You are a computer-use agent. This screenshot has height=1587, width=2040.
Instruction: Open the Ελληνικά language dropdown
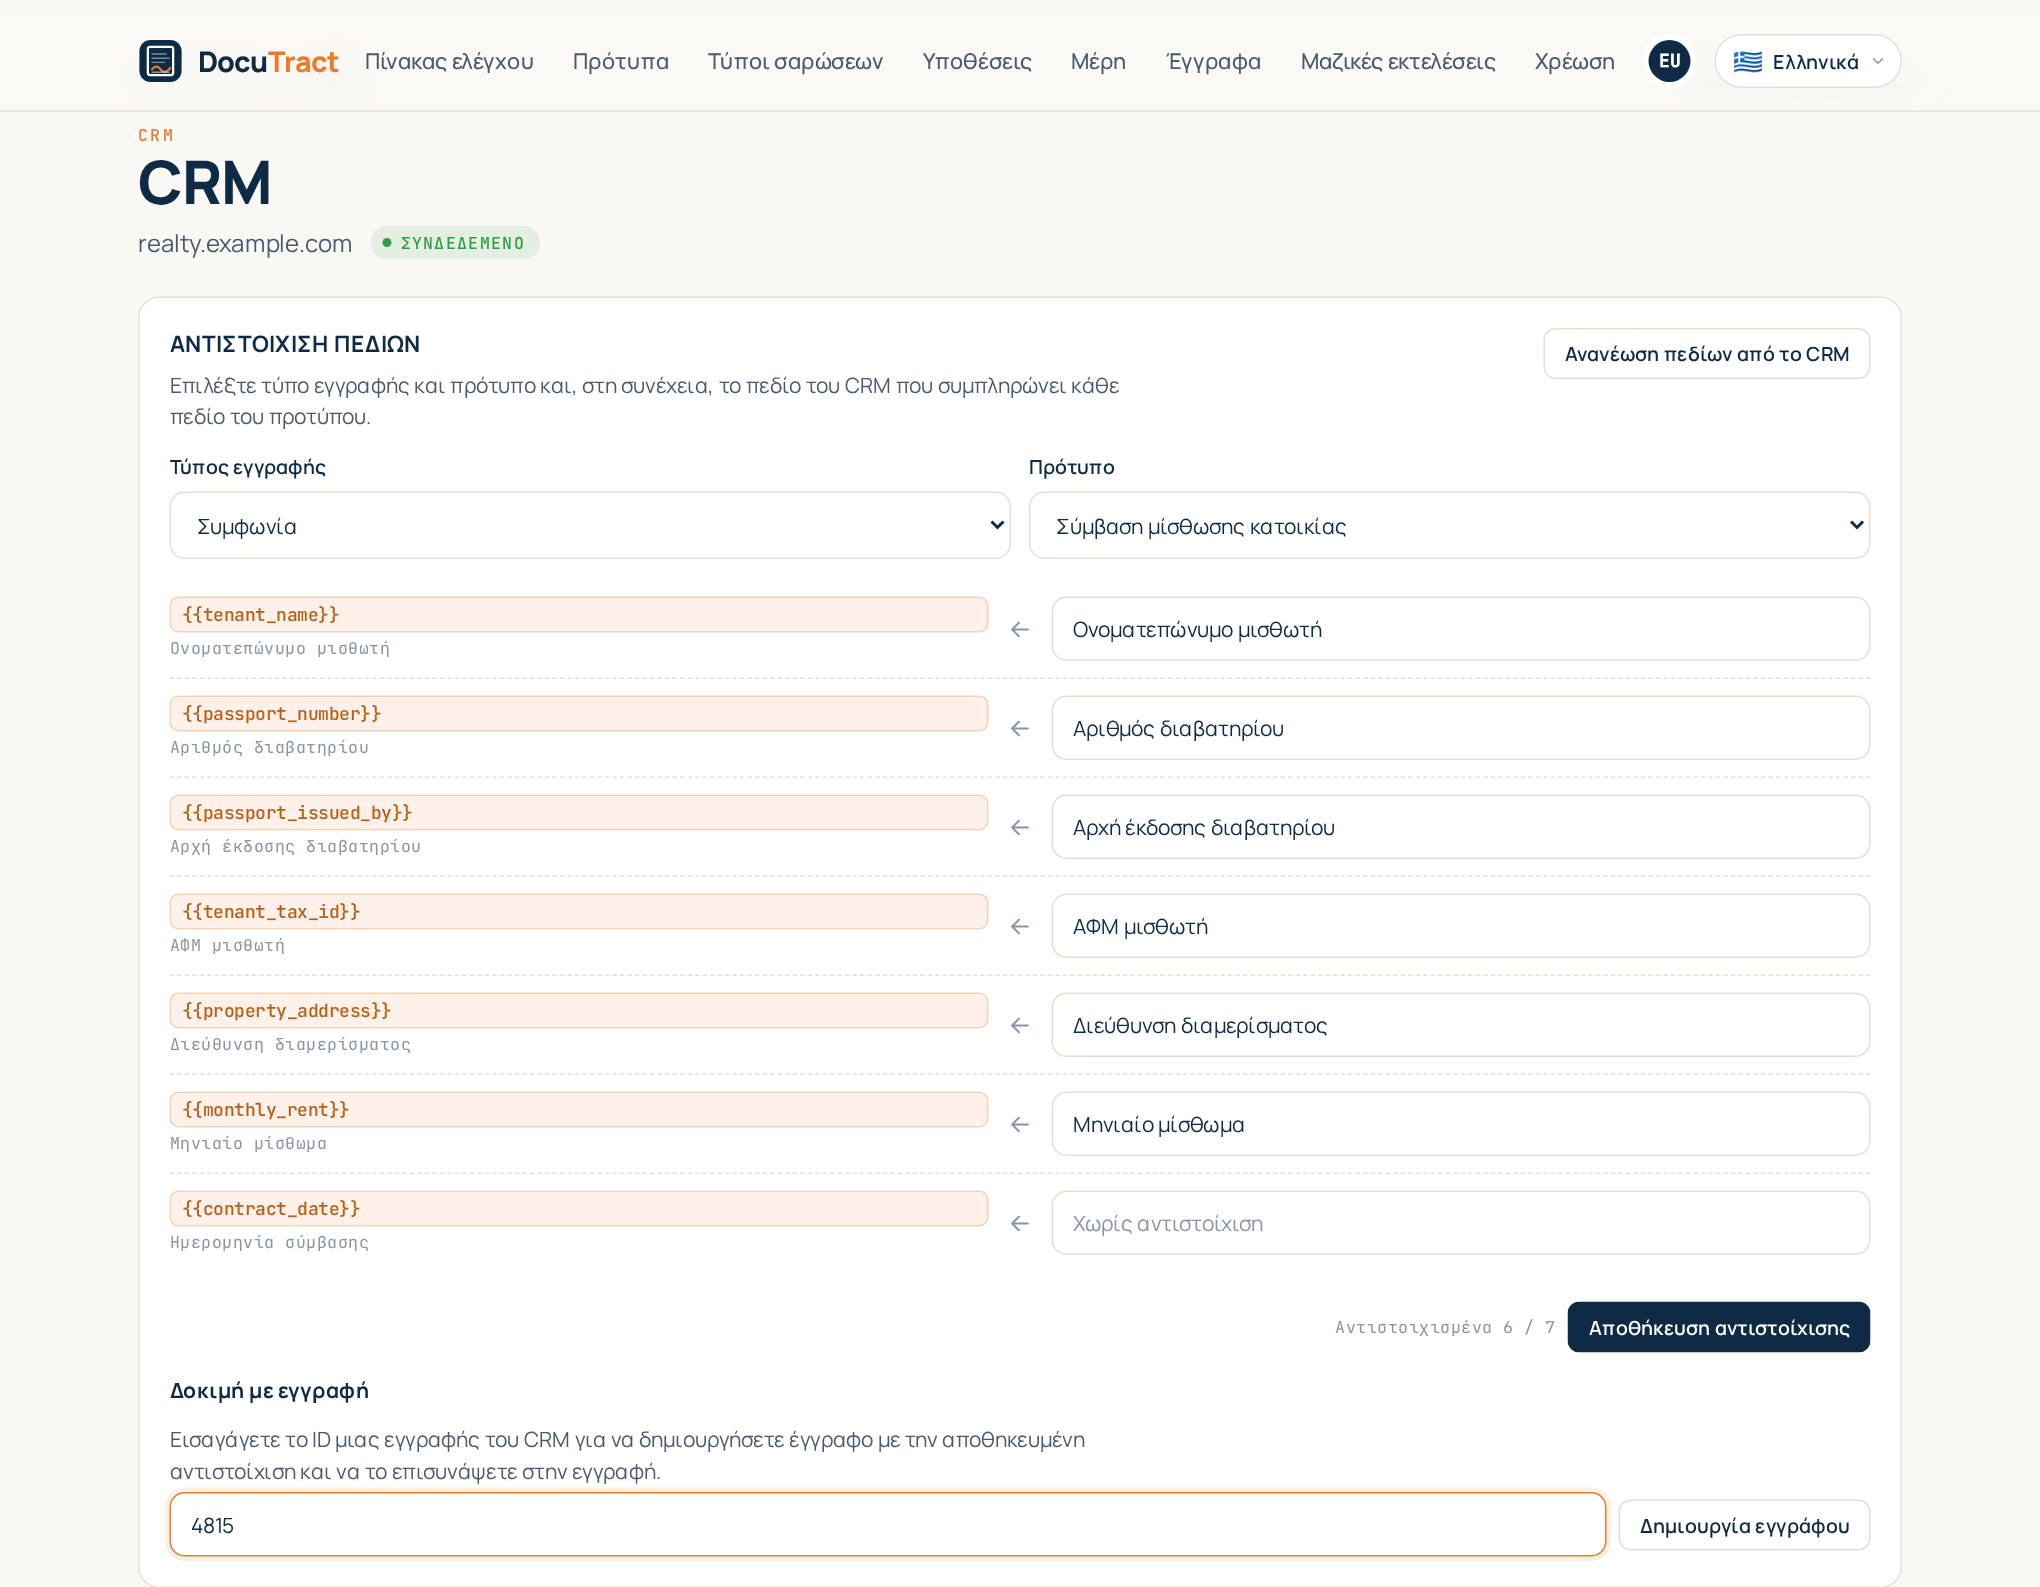coord(1807,62)
